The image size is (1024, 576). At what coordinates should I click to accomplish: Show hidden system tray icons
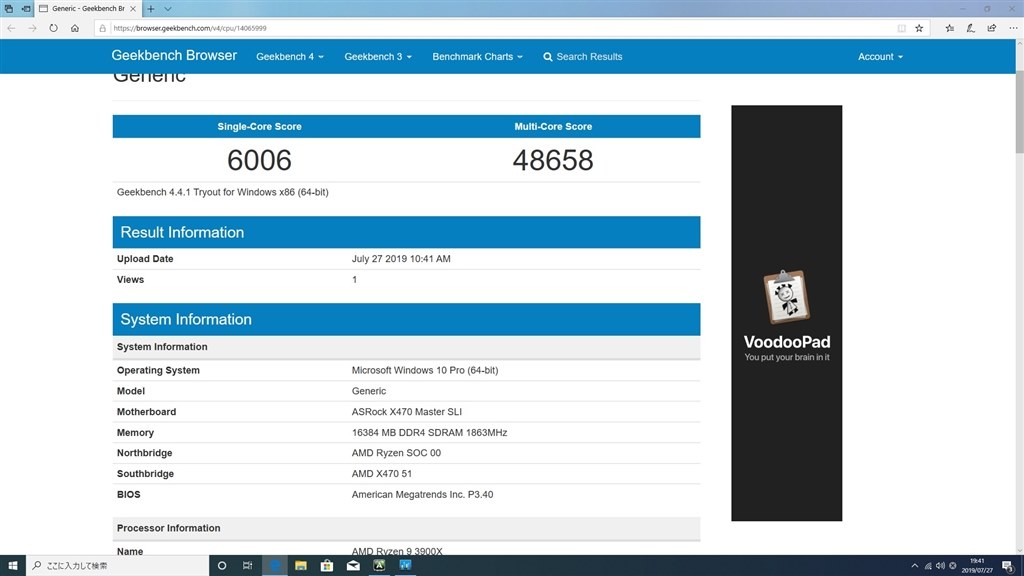914,566
